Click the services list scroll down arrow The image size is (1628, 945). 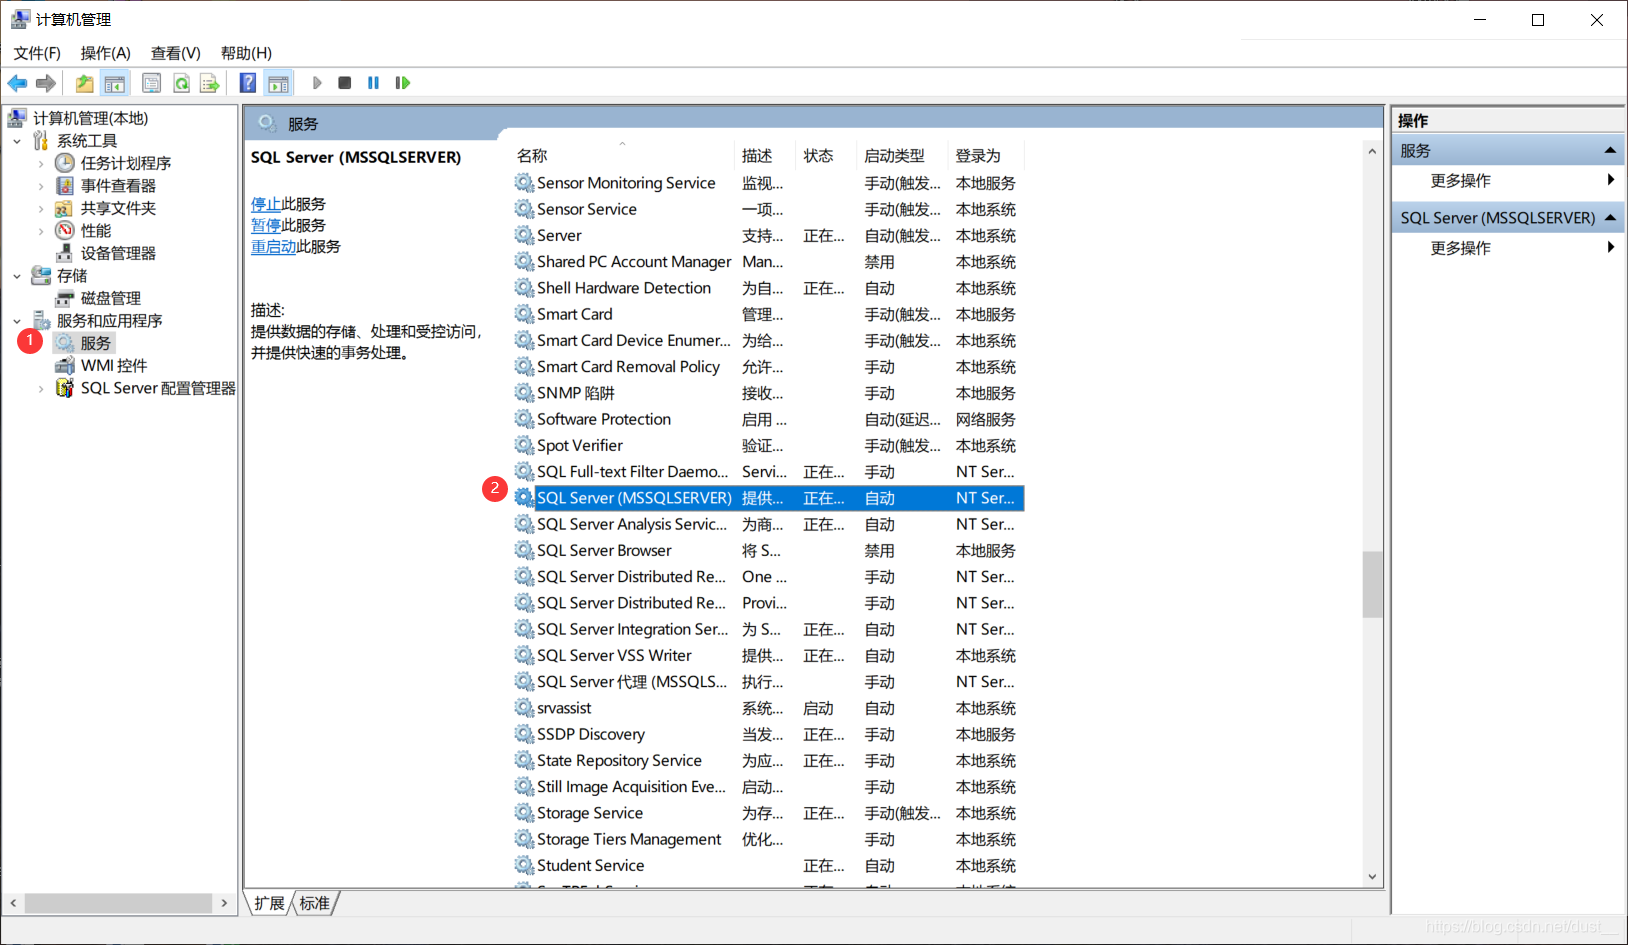(1372, 877)
